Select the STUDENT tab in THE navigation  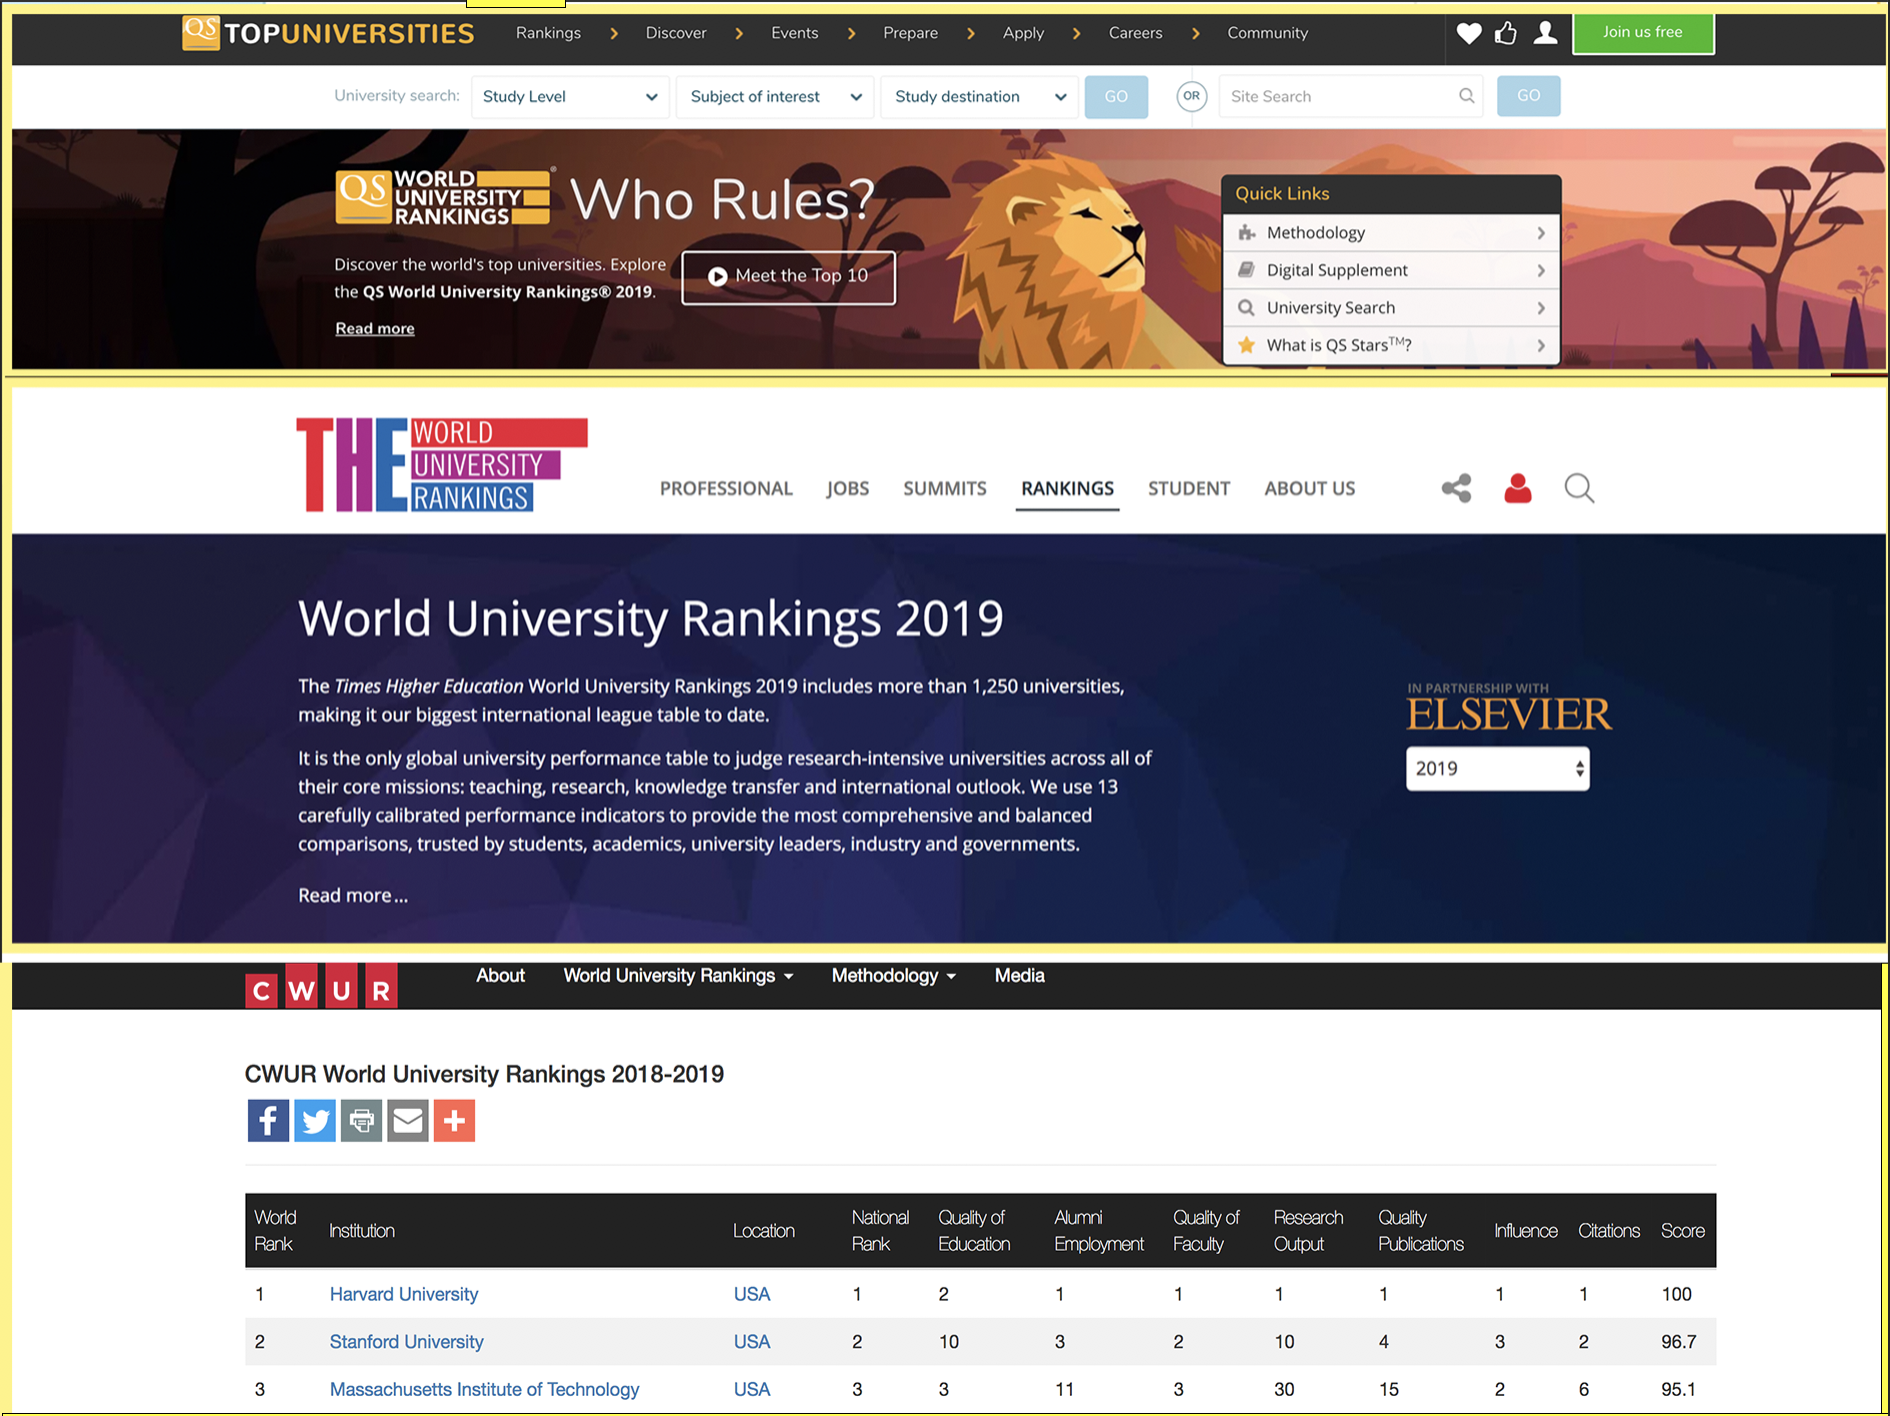1188,489
